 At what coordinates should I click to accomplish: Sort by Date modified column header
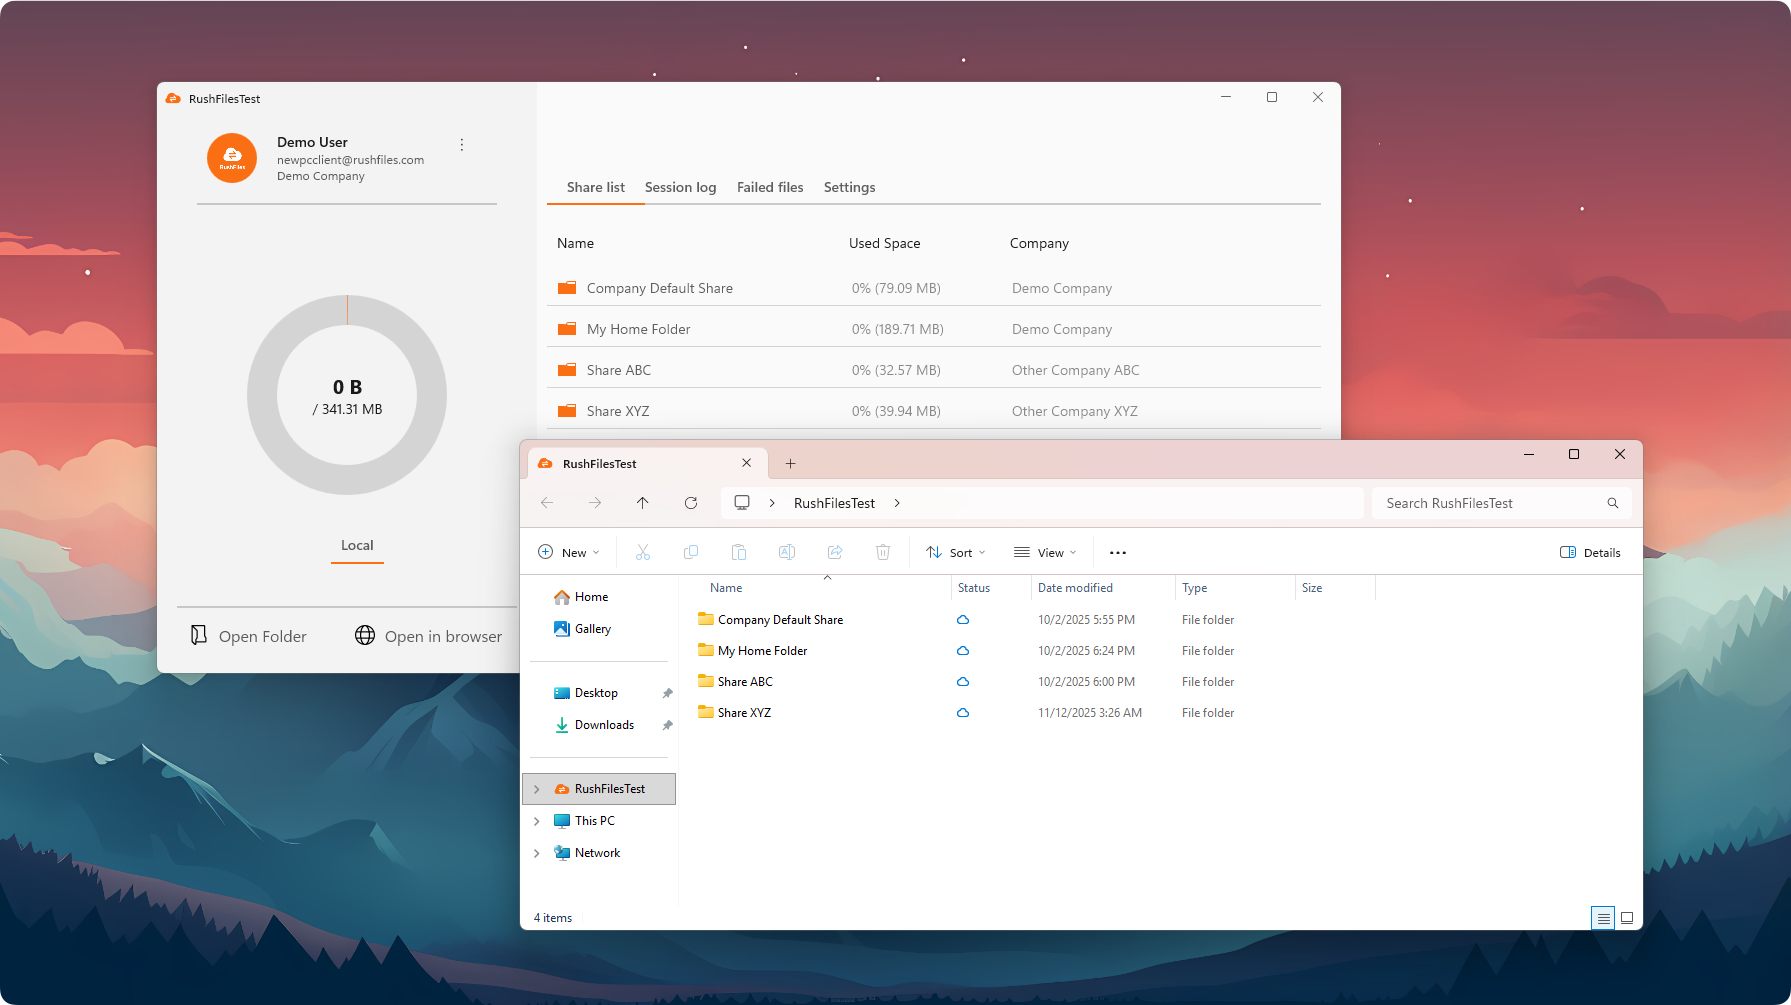coord(1075,588)
